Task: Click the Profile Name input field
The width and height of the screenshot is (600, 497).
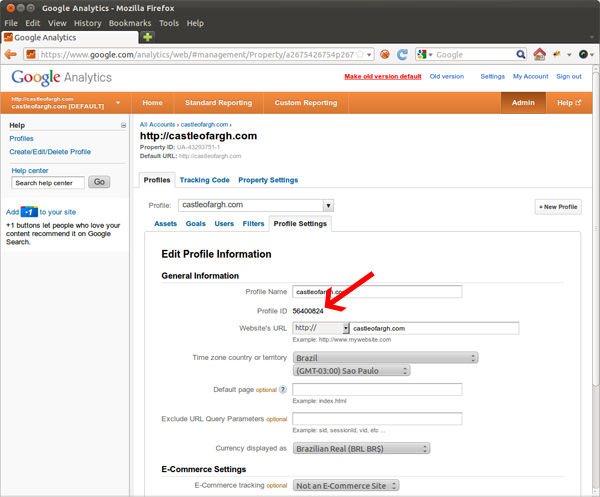Action: (377, 292)
